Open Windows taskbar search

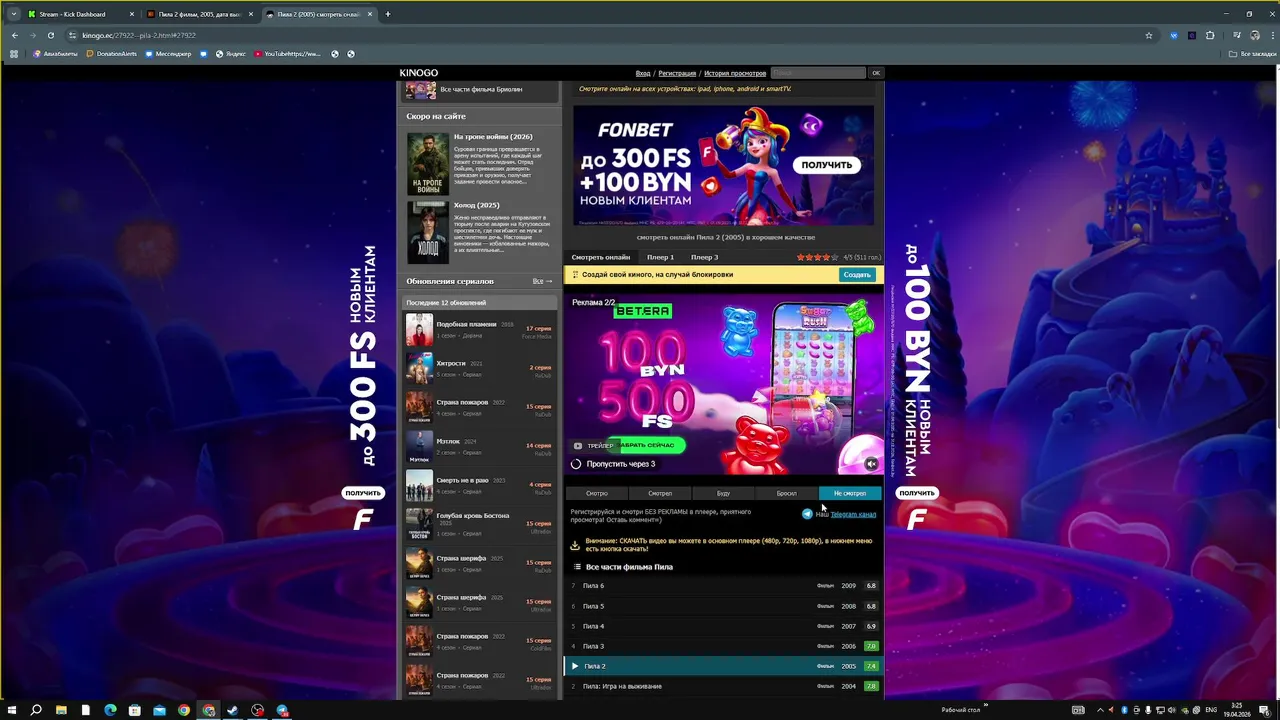pos(36,710)
